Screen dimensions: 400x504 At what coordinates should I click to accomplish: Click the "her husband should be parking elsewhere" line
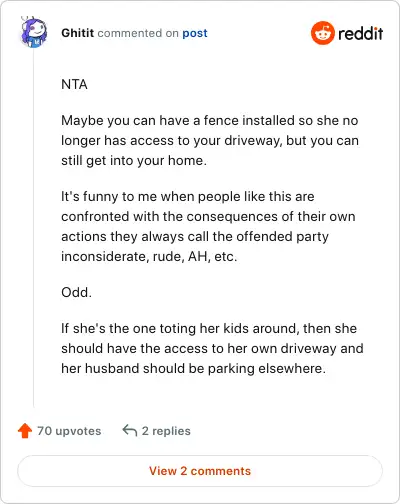tap(193, 369)
